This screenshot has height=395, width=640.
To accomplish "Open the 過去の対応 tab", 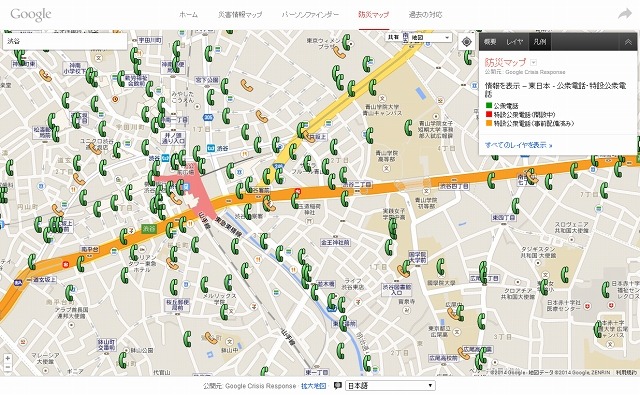I will [425, 15].
